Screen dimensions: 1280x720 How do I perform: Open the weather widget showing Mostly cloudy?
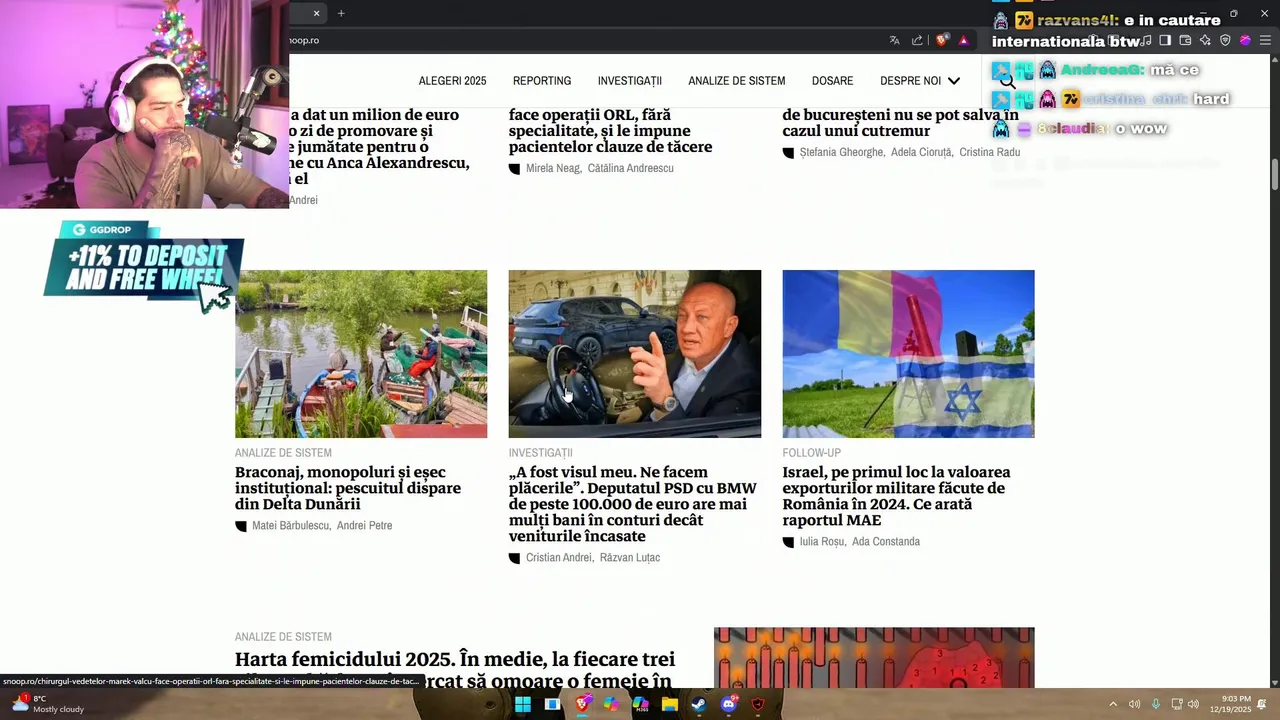(48, 704)
